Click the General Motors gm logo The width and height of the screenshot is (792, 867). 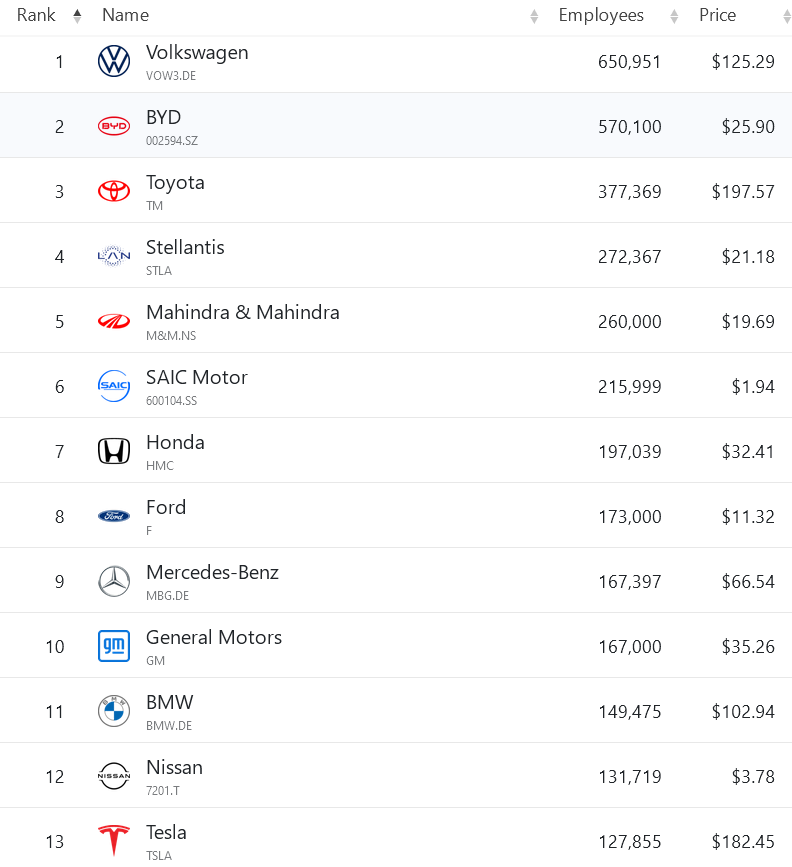click(114, 646)
